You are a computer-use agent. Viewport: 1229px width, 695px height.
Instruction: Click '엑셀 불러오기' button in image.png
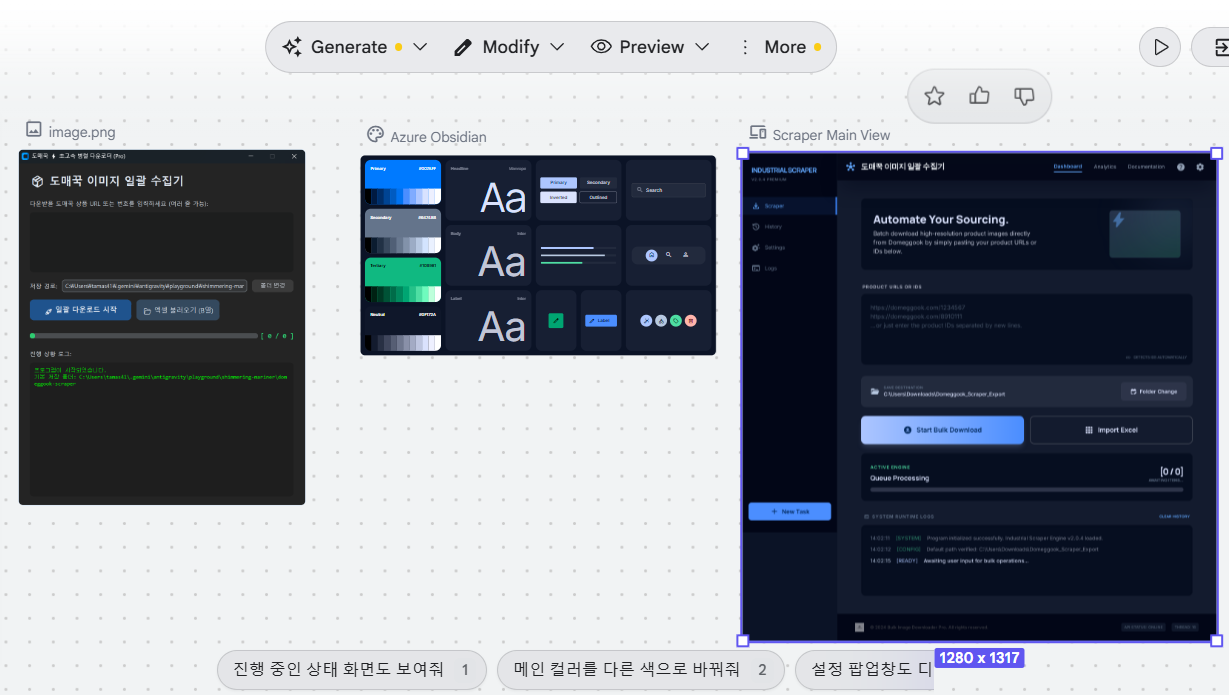tap(178, 310)
